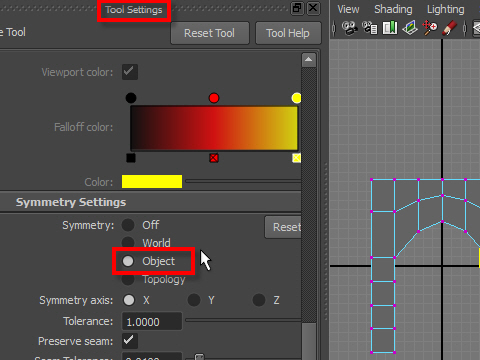Choose Y as the symmetry axis
The height and width of the screenshot is (360, 480).
pyautogui.click(x=194, y=300)
